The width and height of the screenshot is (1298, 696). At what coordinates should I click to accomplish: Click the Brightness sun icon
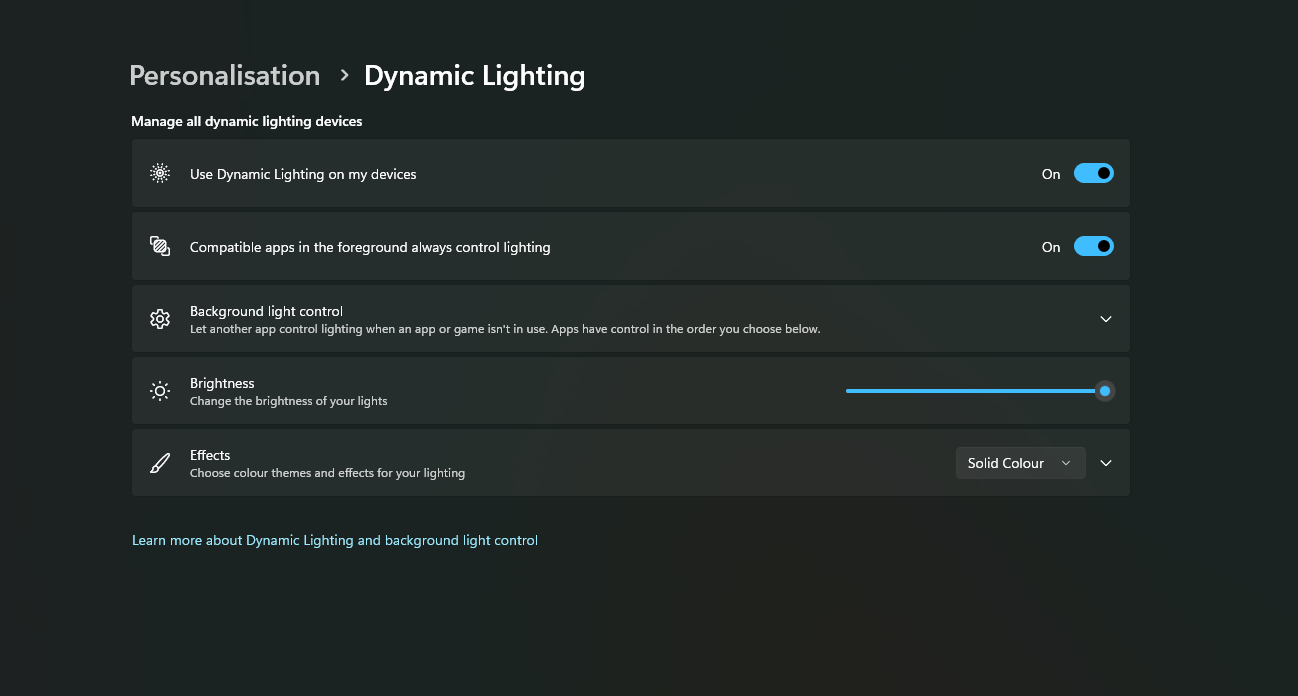[160, 391]
